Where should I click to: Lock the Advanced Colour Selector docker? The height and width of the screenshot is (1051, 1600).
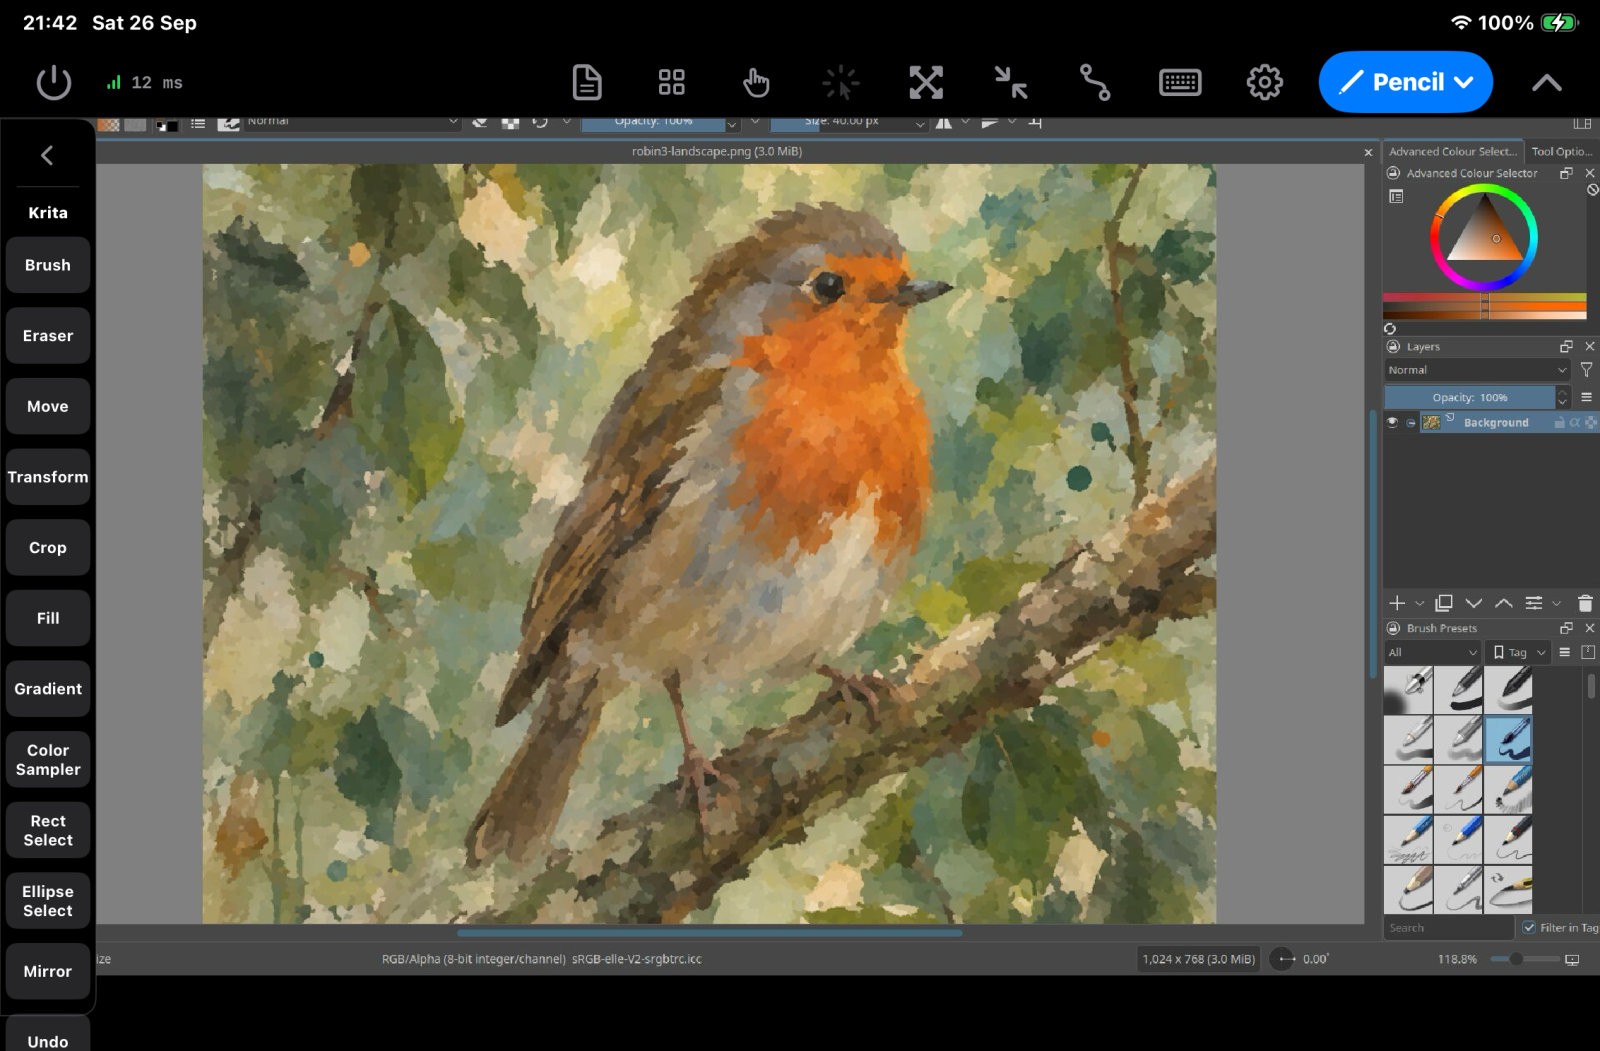1393,173
